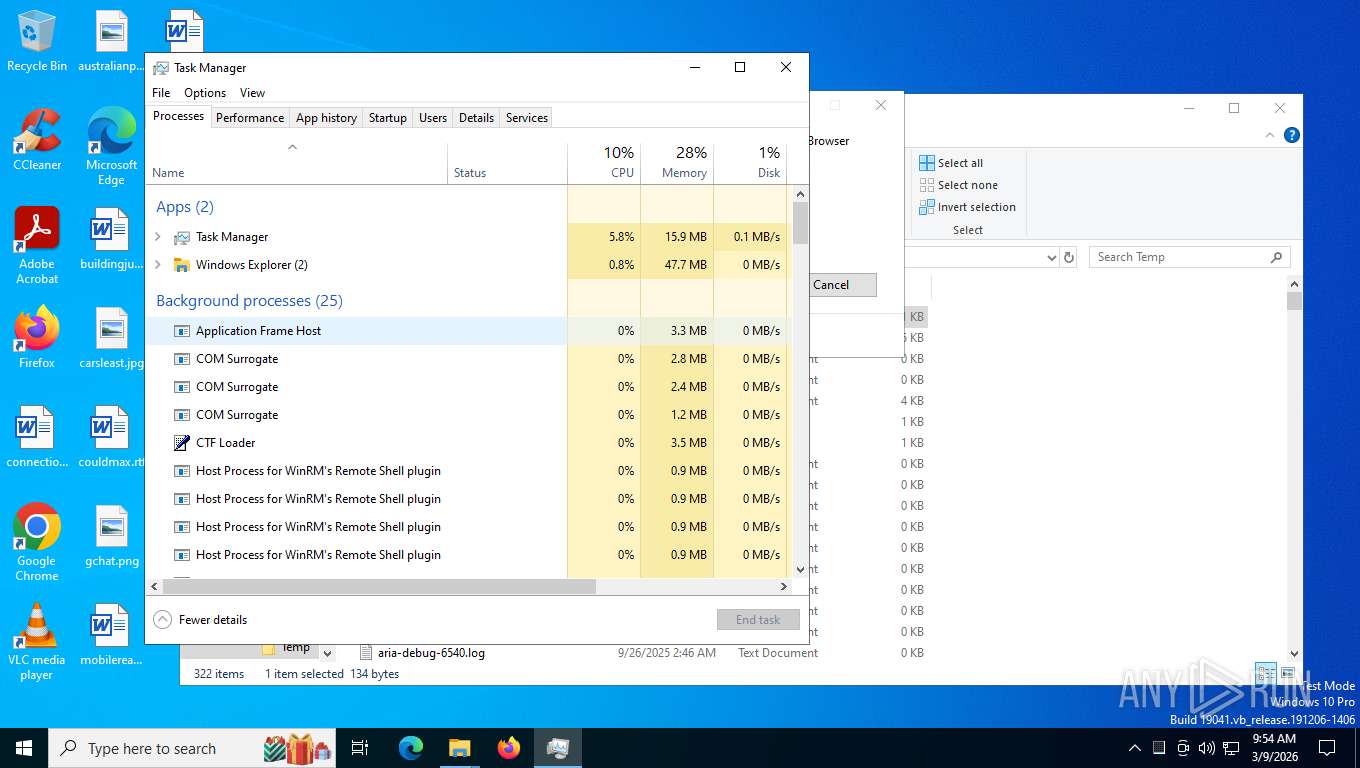Viewport: 1360px width, 768px height.
Task: Click Select none in Explorer ribbon
Action: click(x=958, y=185)
